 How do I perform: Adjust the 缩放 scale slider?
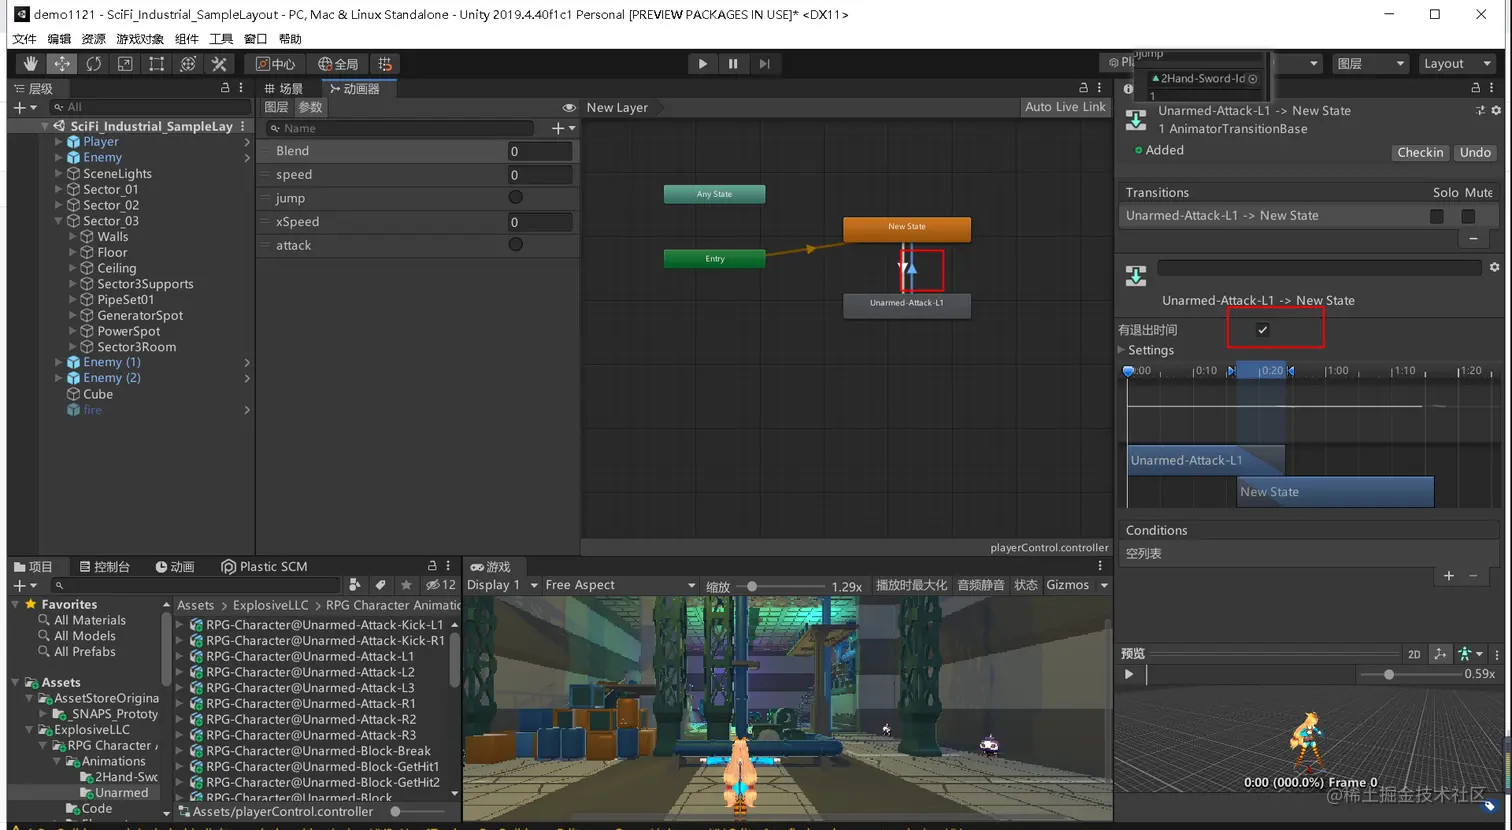(752, 586)
